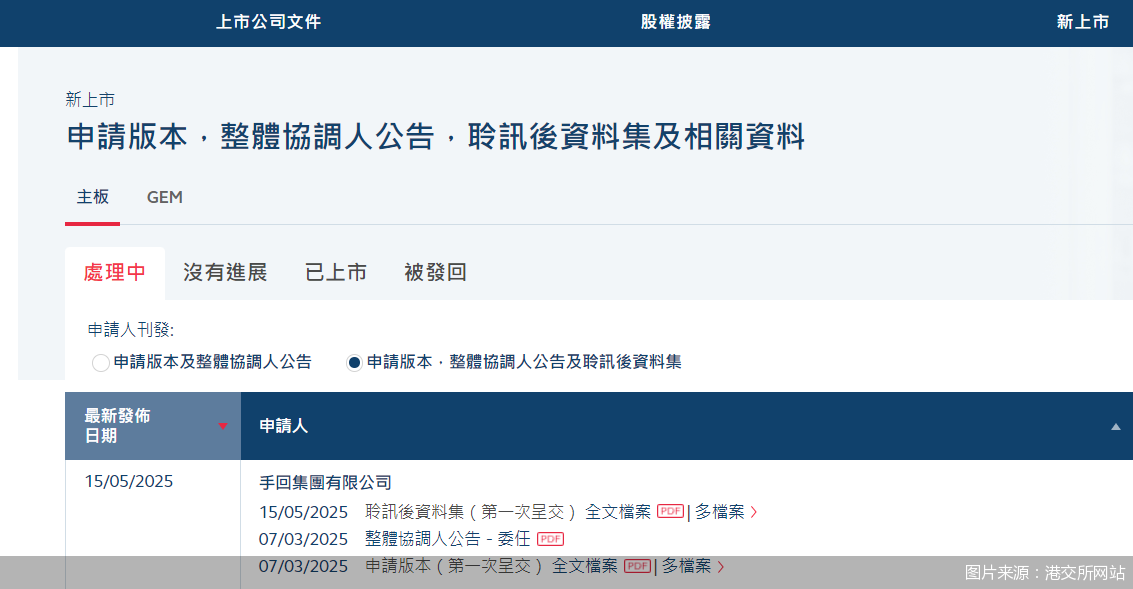The image size is (1133, 589).
Task: Click the applicant link 手回集團有限公司
Action: (x=324, y=481)
